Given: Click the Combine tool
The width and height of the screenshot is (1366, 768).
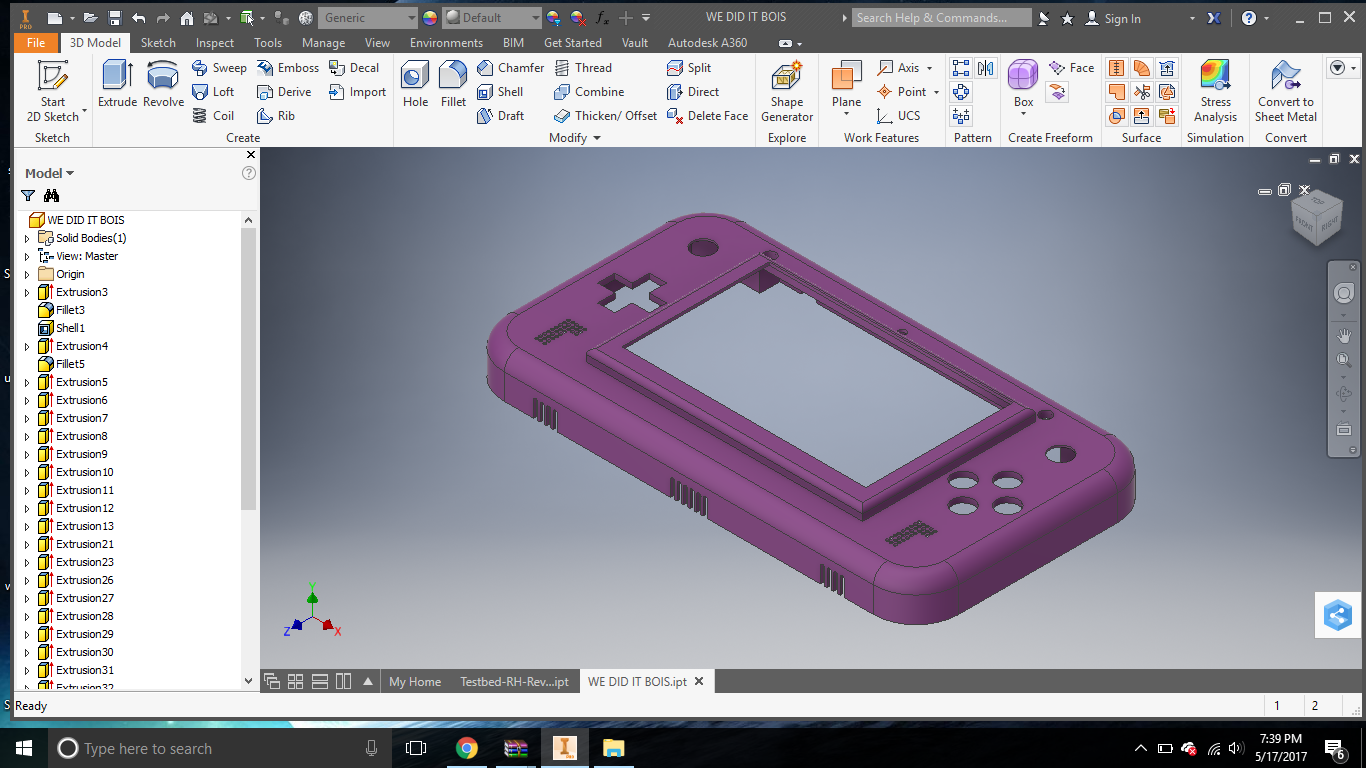Looking at the screenshot, I should 588,92.
